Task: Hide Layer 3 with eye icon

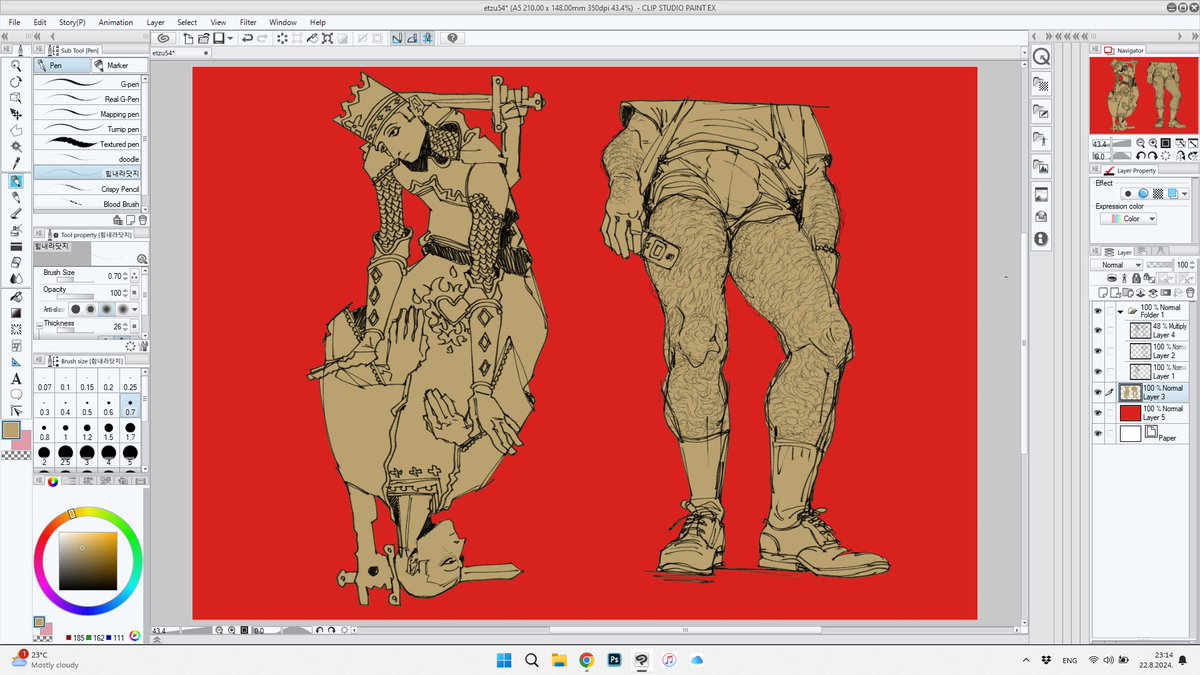Action: pyautogui.click(x=1098, y=392)
